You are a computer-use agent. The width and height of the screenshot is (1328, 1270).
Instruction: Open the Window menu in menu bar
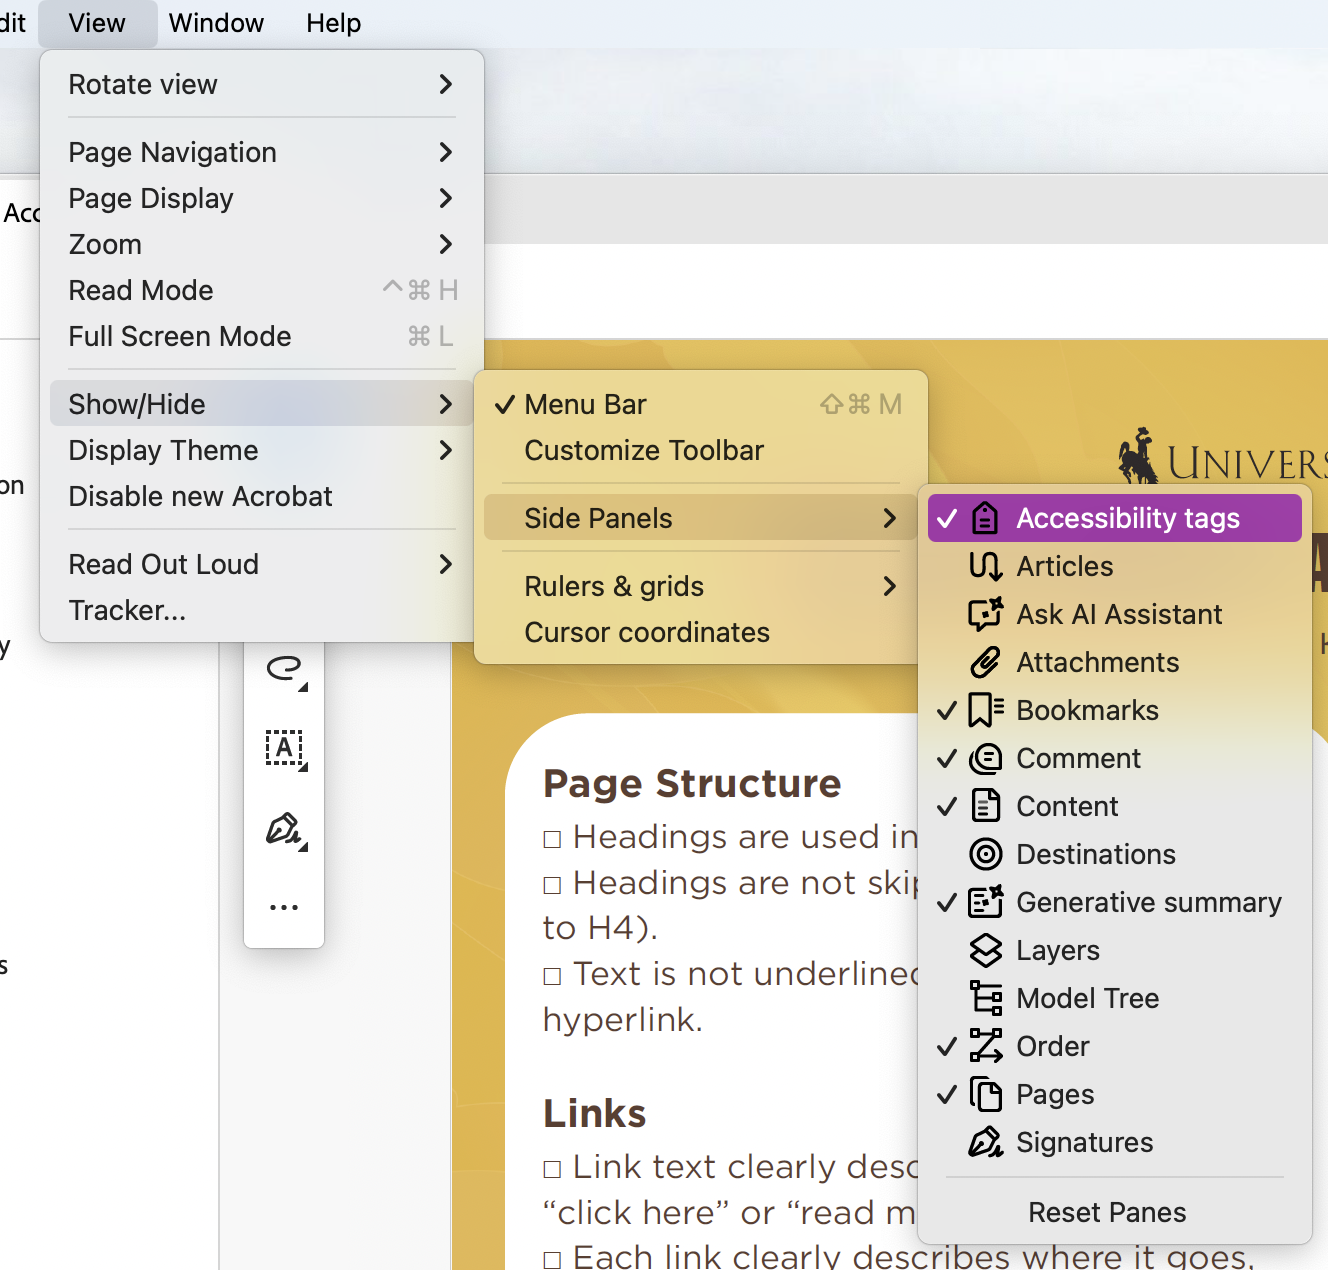[216, 23]
